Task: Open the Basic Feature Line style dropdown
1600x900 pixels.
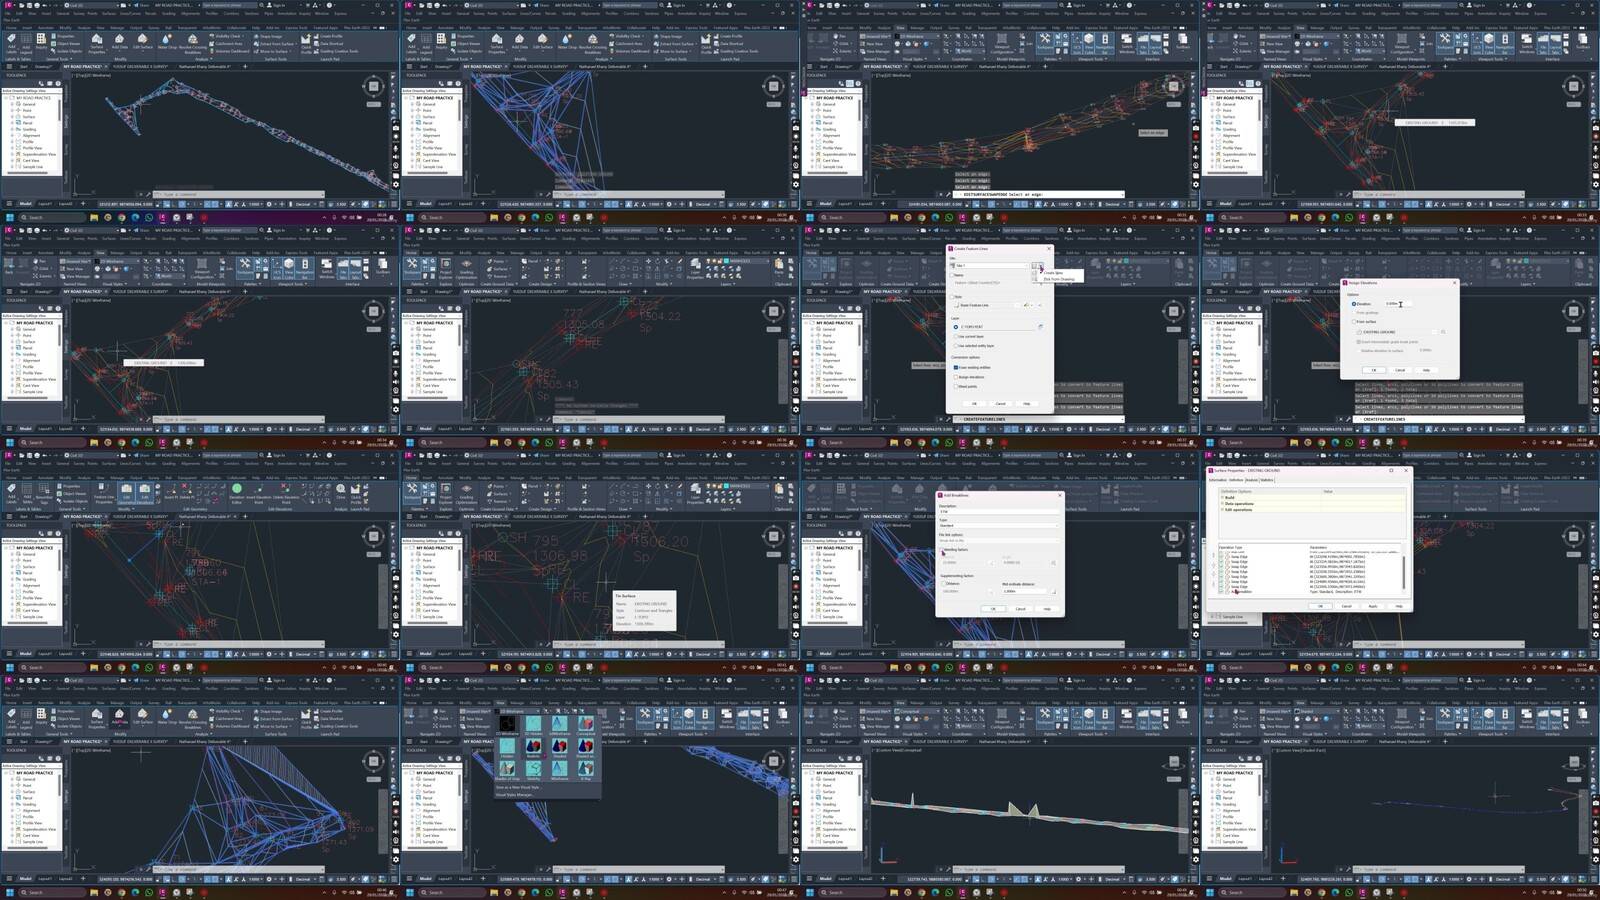Action: pyautogui.click(x=986, y=305)
